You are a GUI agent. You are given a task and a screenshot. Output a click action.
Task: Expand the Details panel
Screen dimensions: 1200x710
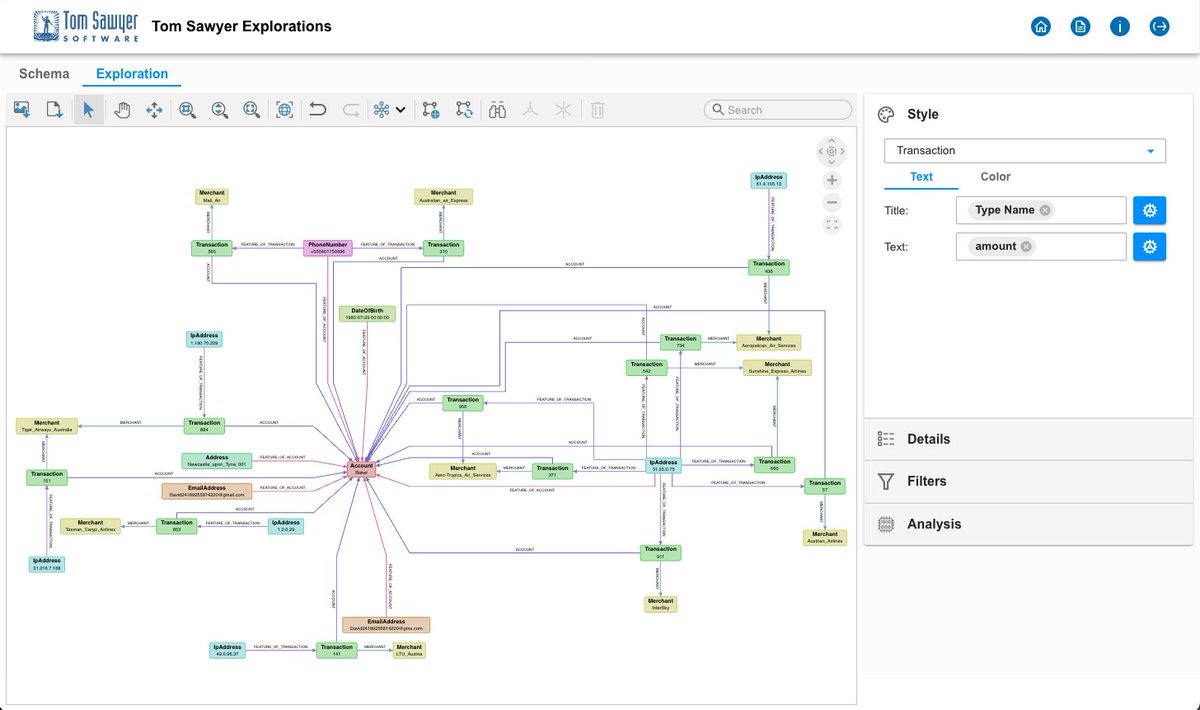[1029, 439]
